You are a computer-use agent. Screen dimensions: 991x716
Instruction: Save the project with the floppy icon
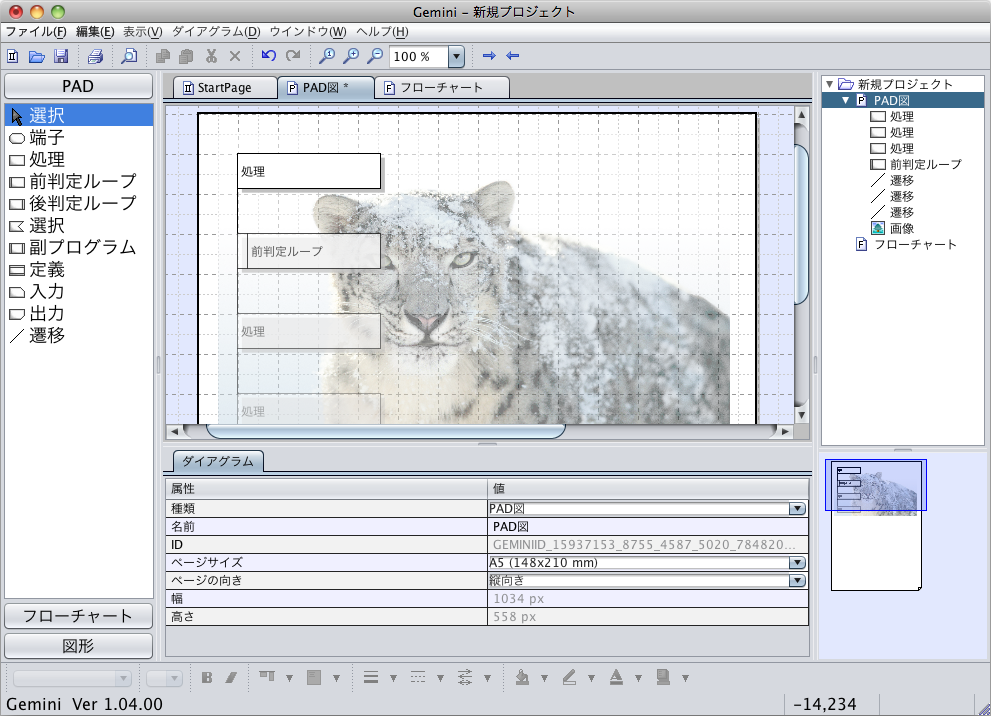61,56
